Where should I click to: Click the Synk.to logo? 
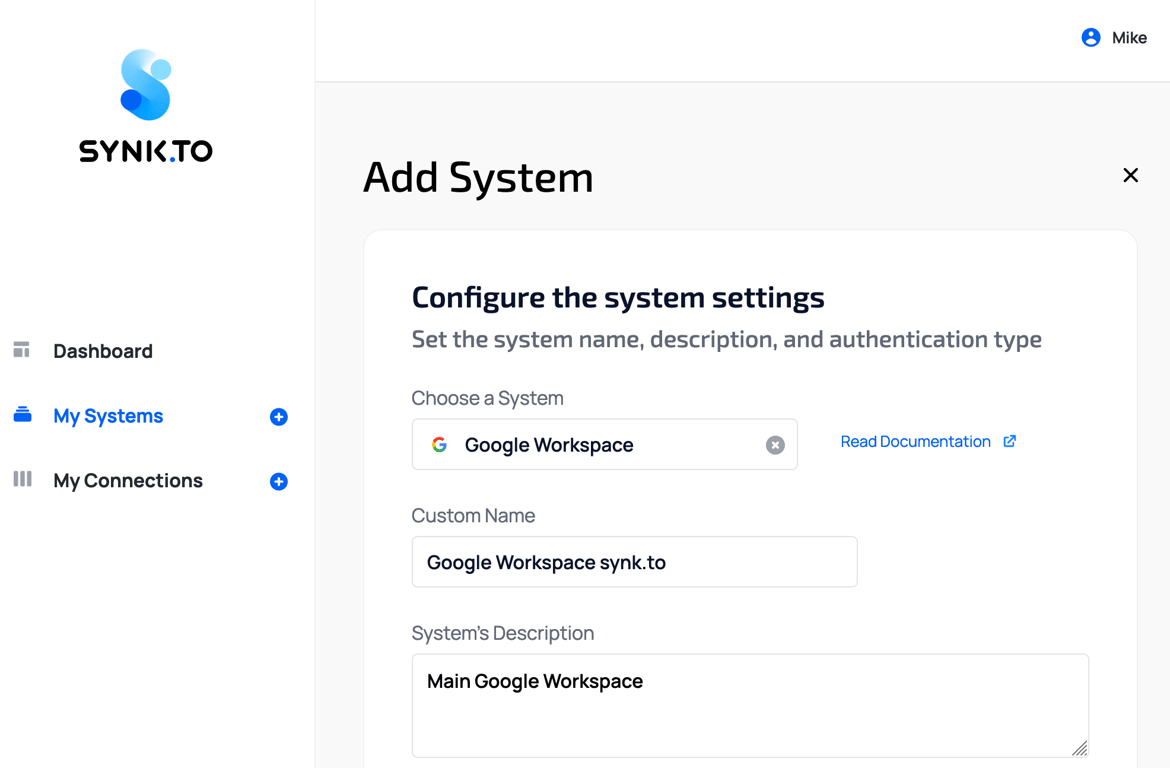pyautogui.click(x=146, y=106)
